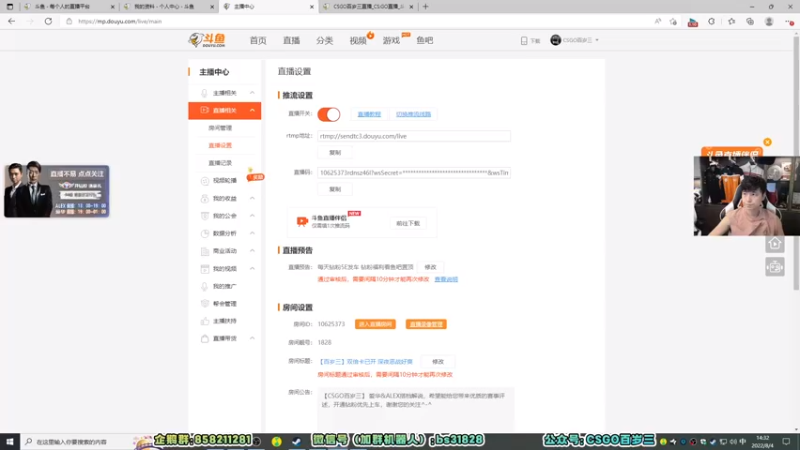Open the Windows notification center icon
Screen dimensions: 800x450
coord(786,441)
